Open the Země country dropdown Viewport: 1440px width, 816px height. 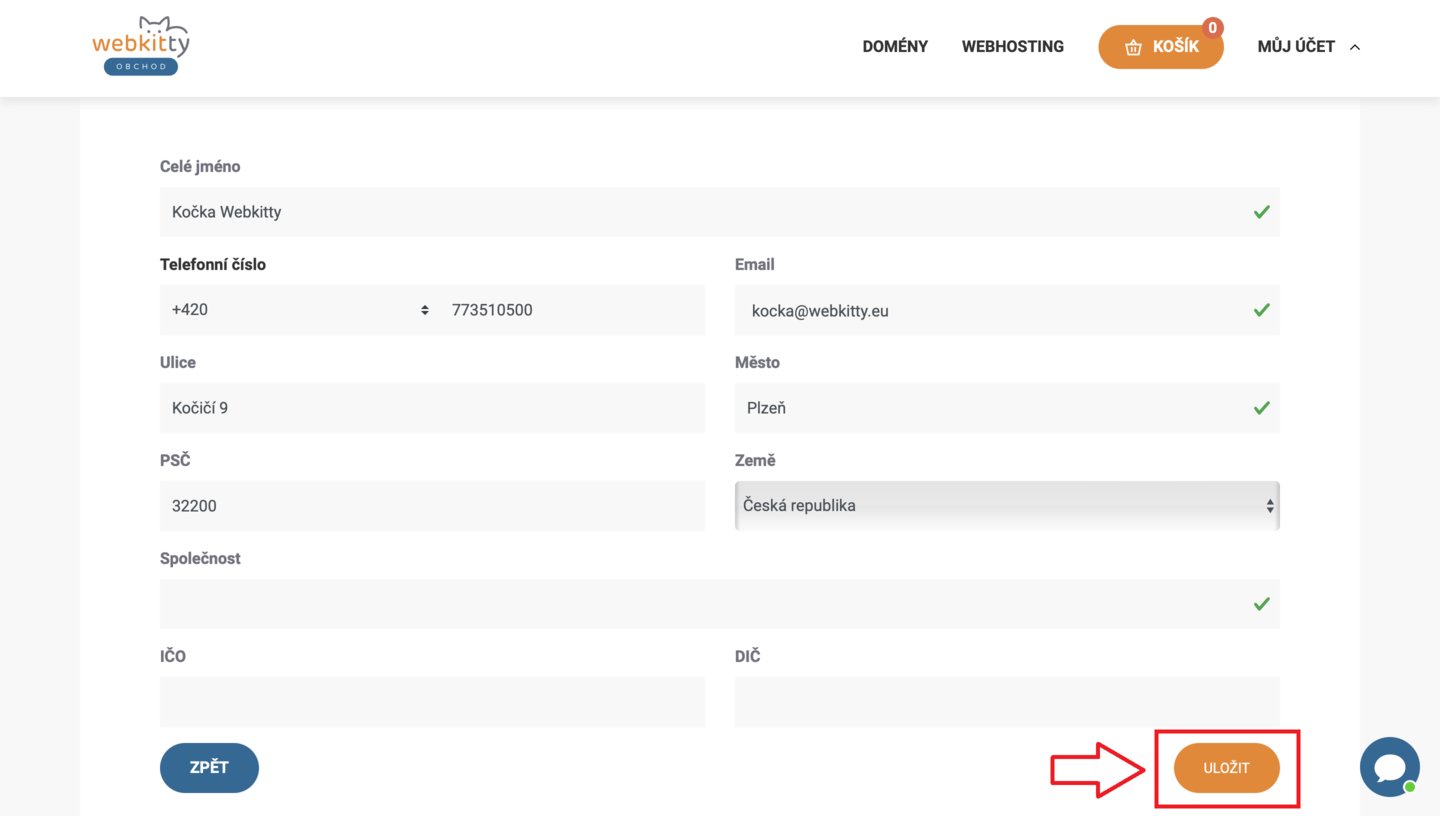(1007, 506)
